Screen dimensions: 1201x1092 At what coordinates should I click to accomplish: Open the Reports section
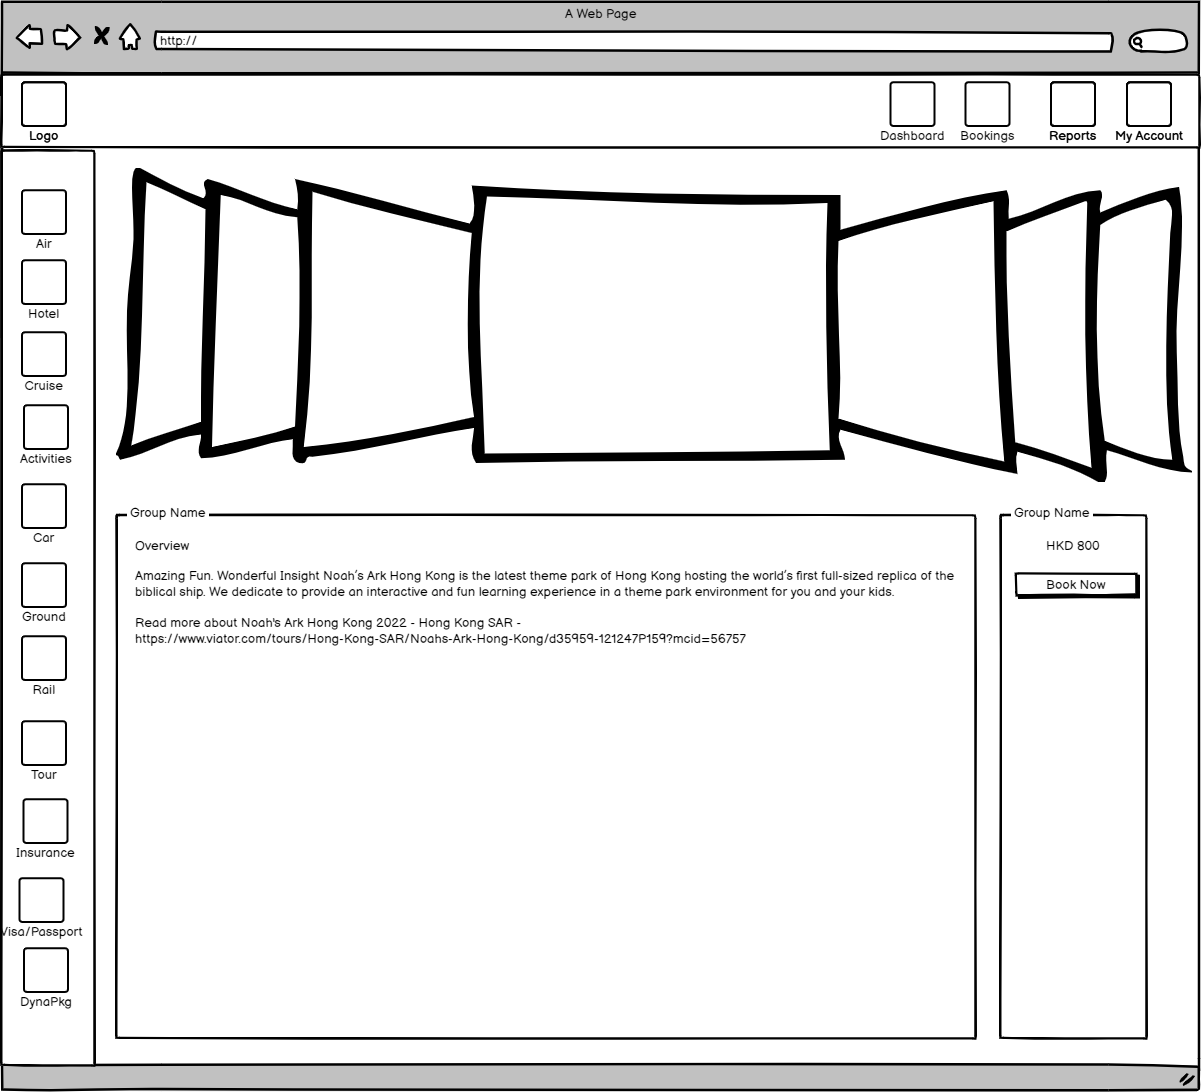coord(1072,106)
